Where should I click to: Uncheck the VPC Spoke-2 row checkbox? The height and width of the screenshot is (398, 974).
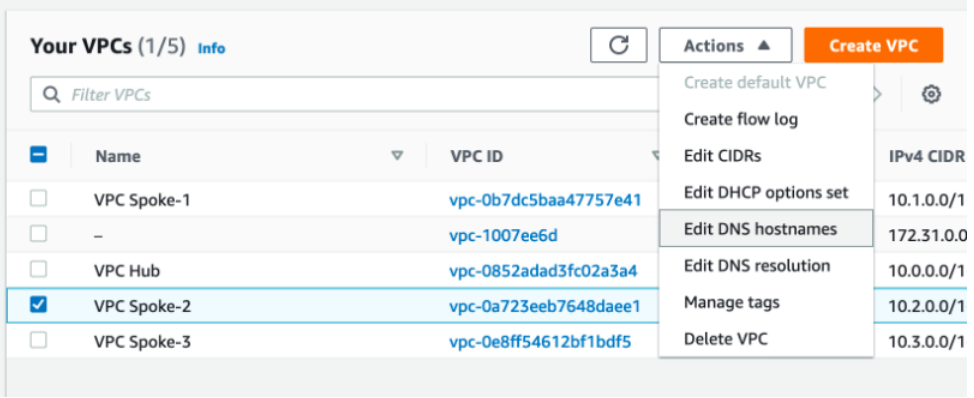coord(39,305)
